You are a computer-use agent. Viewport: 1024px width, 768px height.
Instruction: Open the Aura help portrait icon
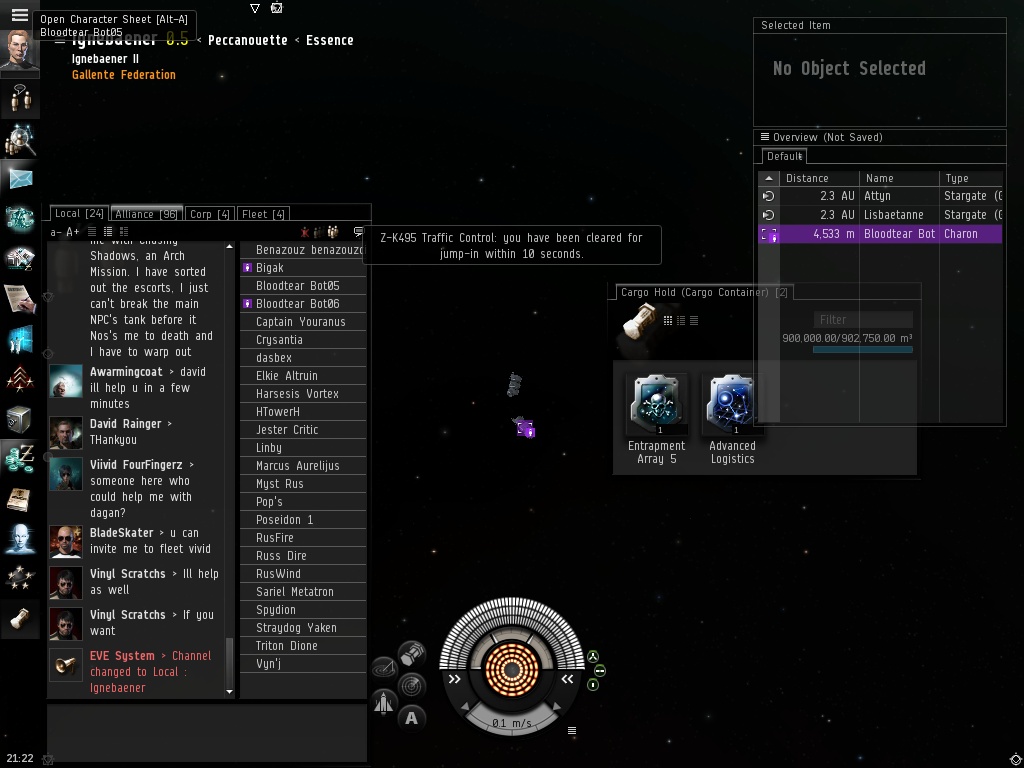pyautogui.click(x=20, y=537)
